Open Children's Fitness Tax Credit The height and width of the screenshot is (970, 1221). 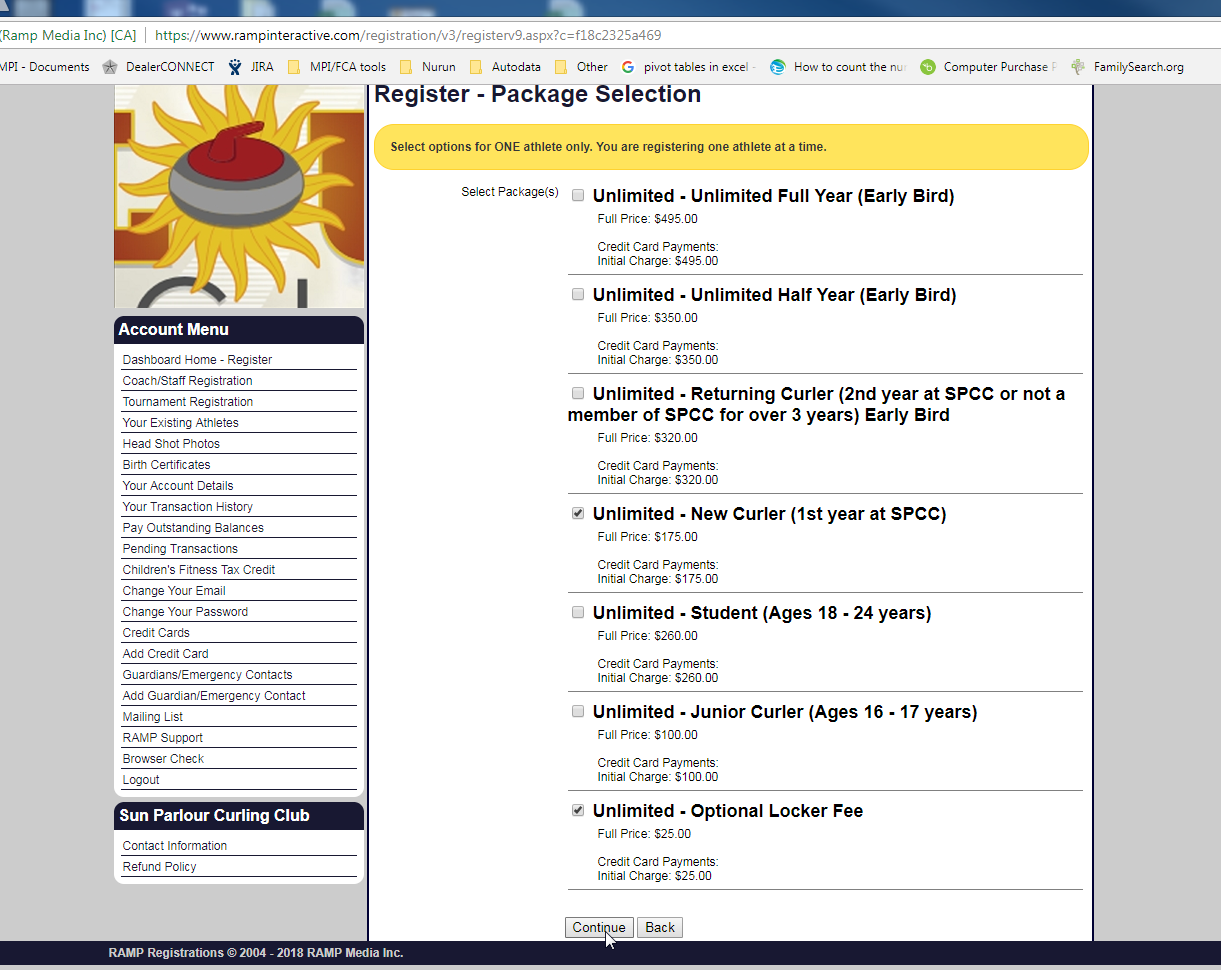(199, 570)
